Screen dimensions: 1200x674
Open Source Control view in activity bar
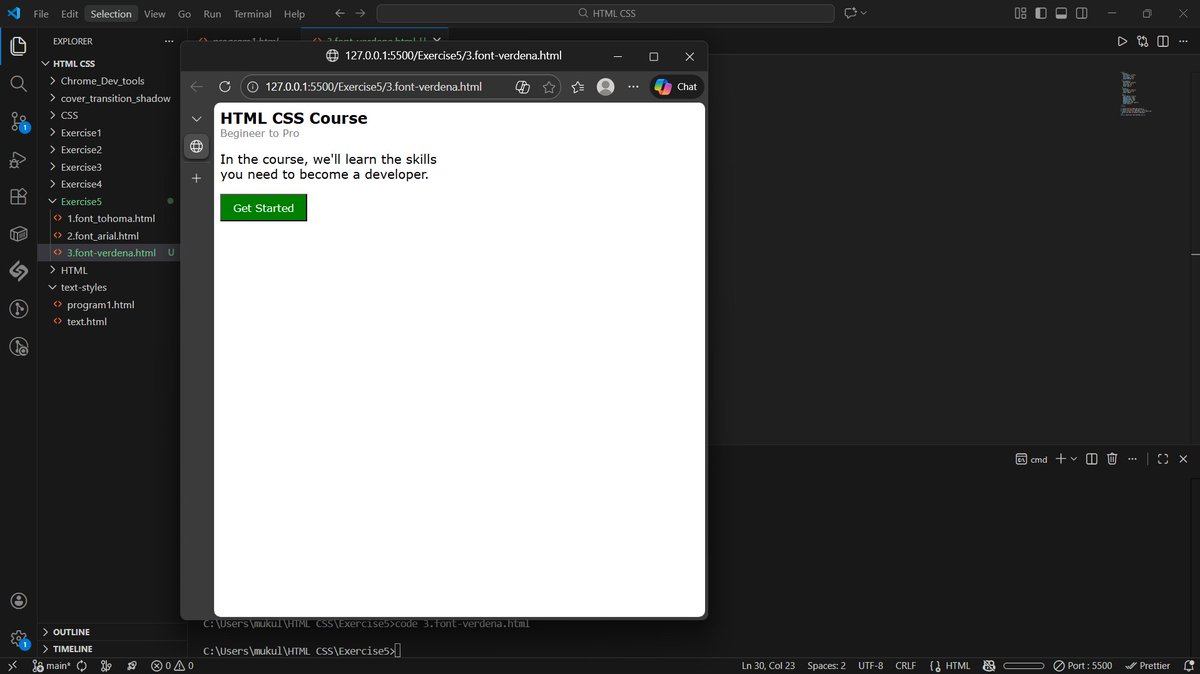18,121
